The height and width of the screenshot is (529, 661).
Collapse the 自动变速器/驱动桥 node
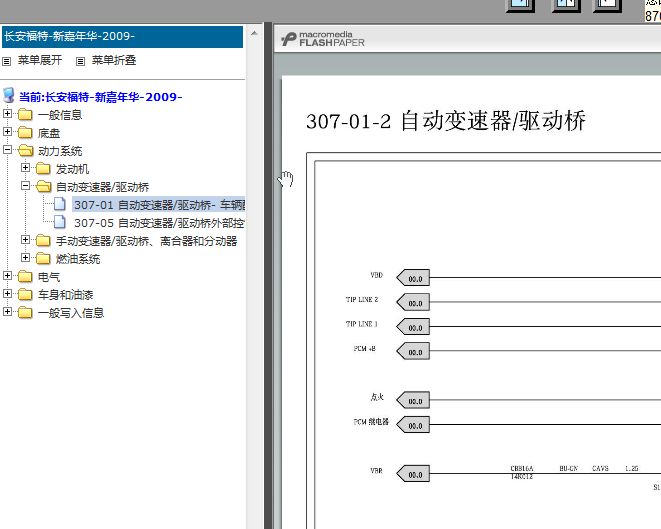click(25, 186)
